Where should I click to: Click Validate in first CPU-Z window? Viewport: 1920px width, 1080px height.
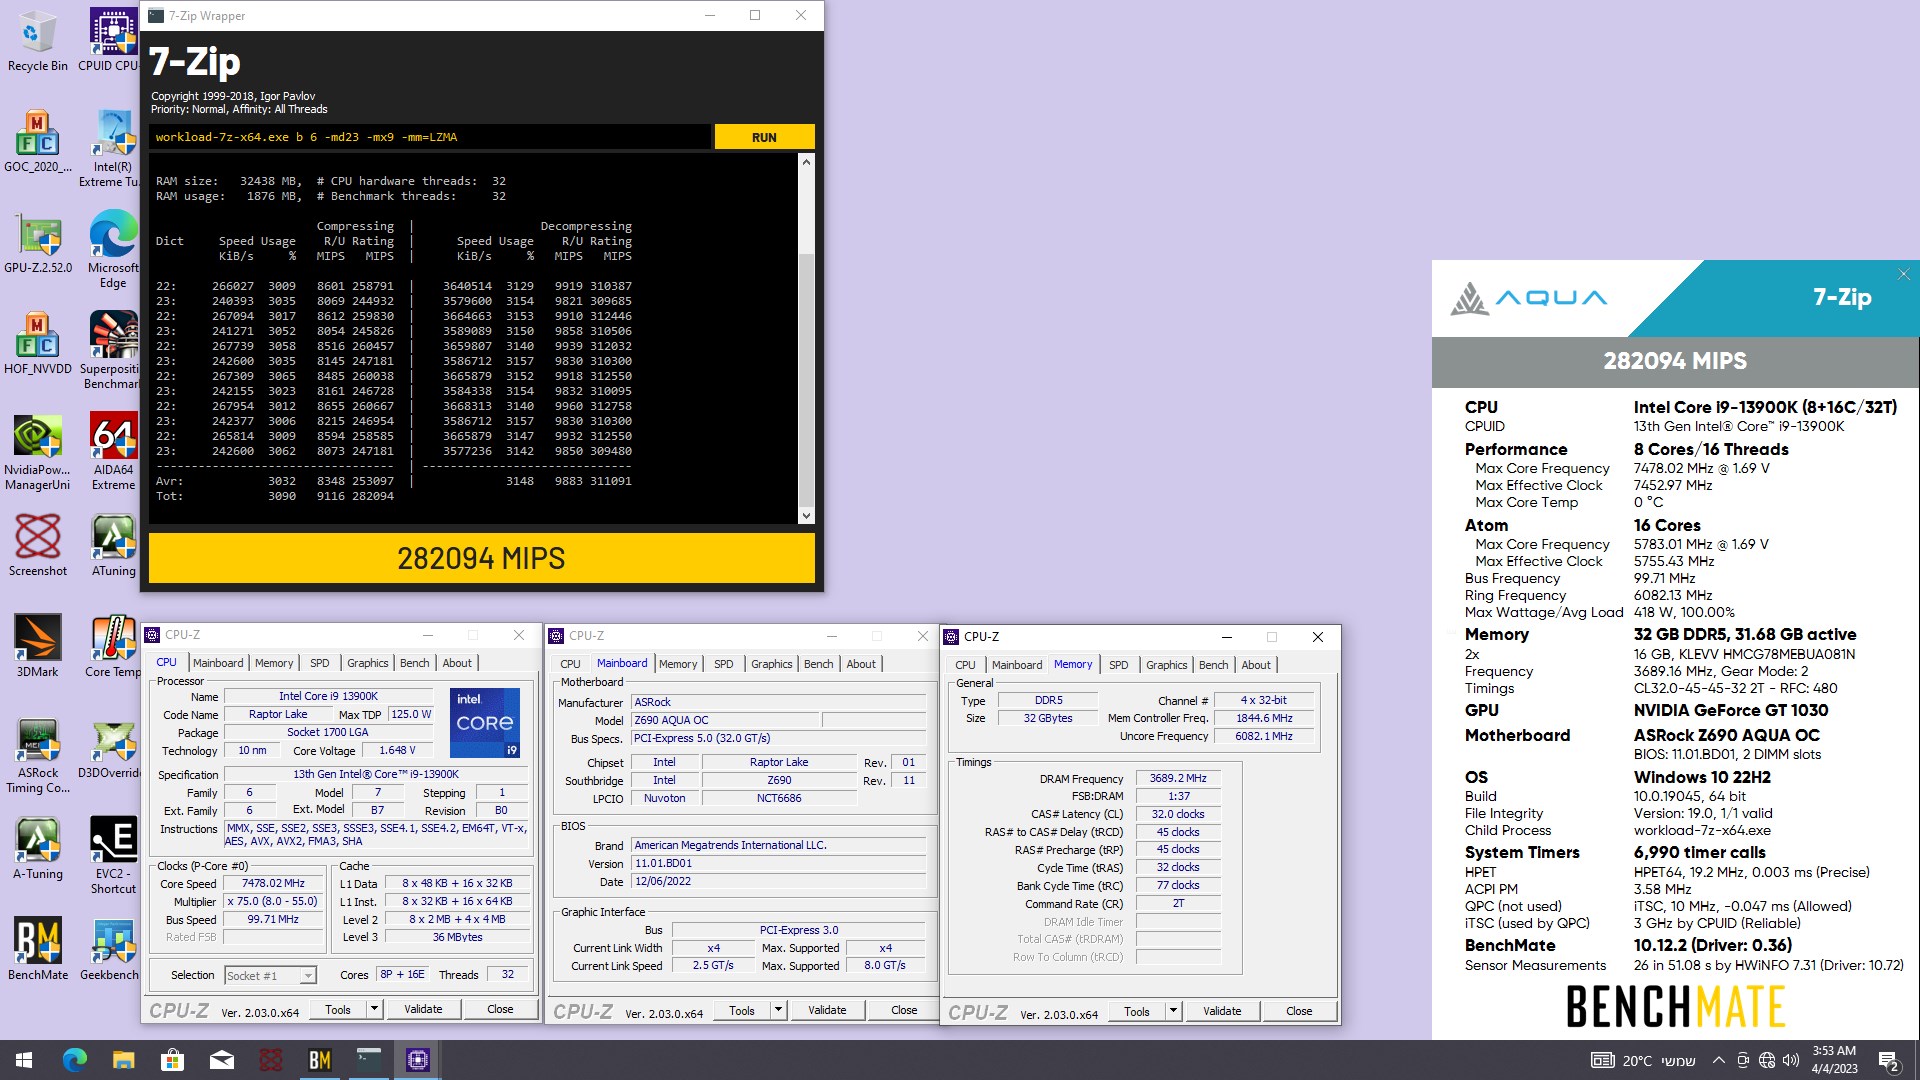pos(423,1010)
